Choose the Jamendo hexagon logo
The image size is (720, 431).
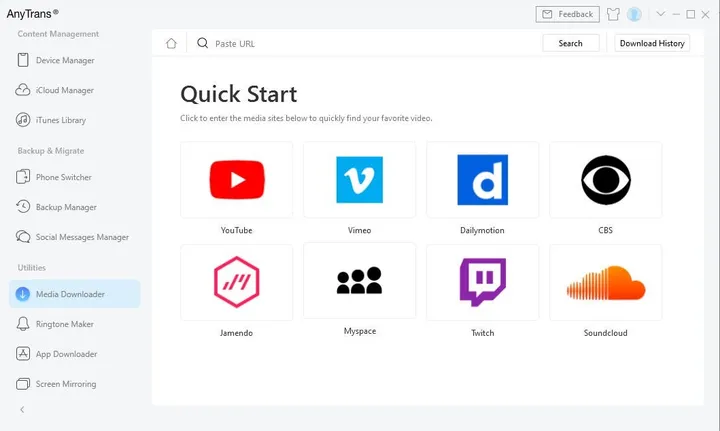[236, 282]
